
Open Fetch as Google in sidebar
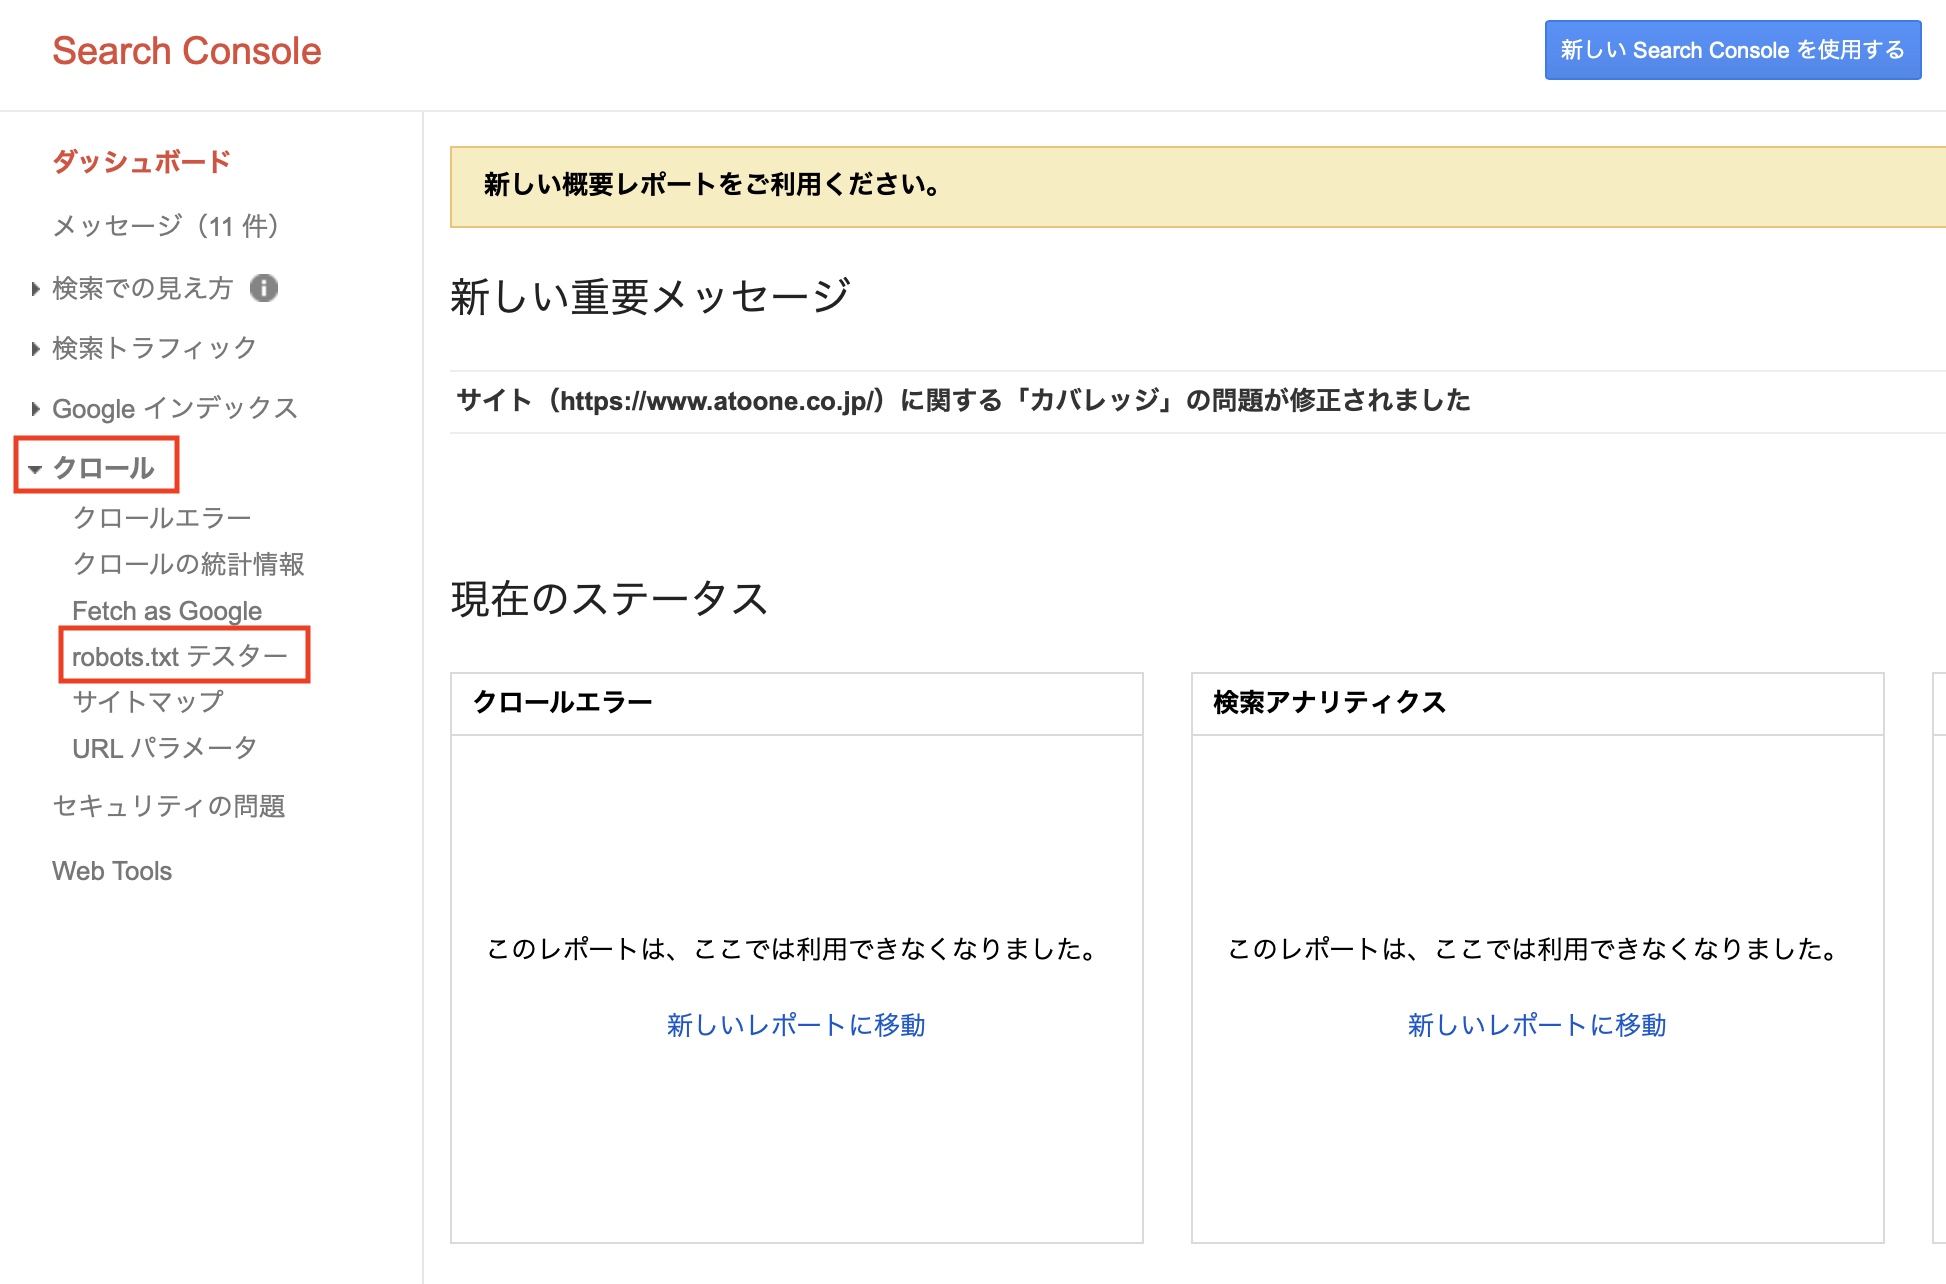tap(167, 610)
